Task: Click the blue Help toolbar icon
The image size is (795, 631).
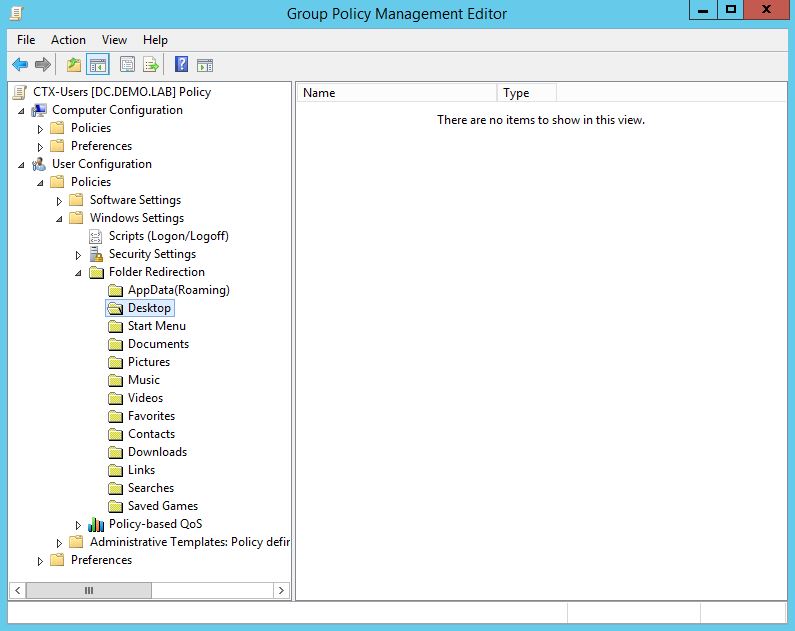Action: tap(181, 65)
